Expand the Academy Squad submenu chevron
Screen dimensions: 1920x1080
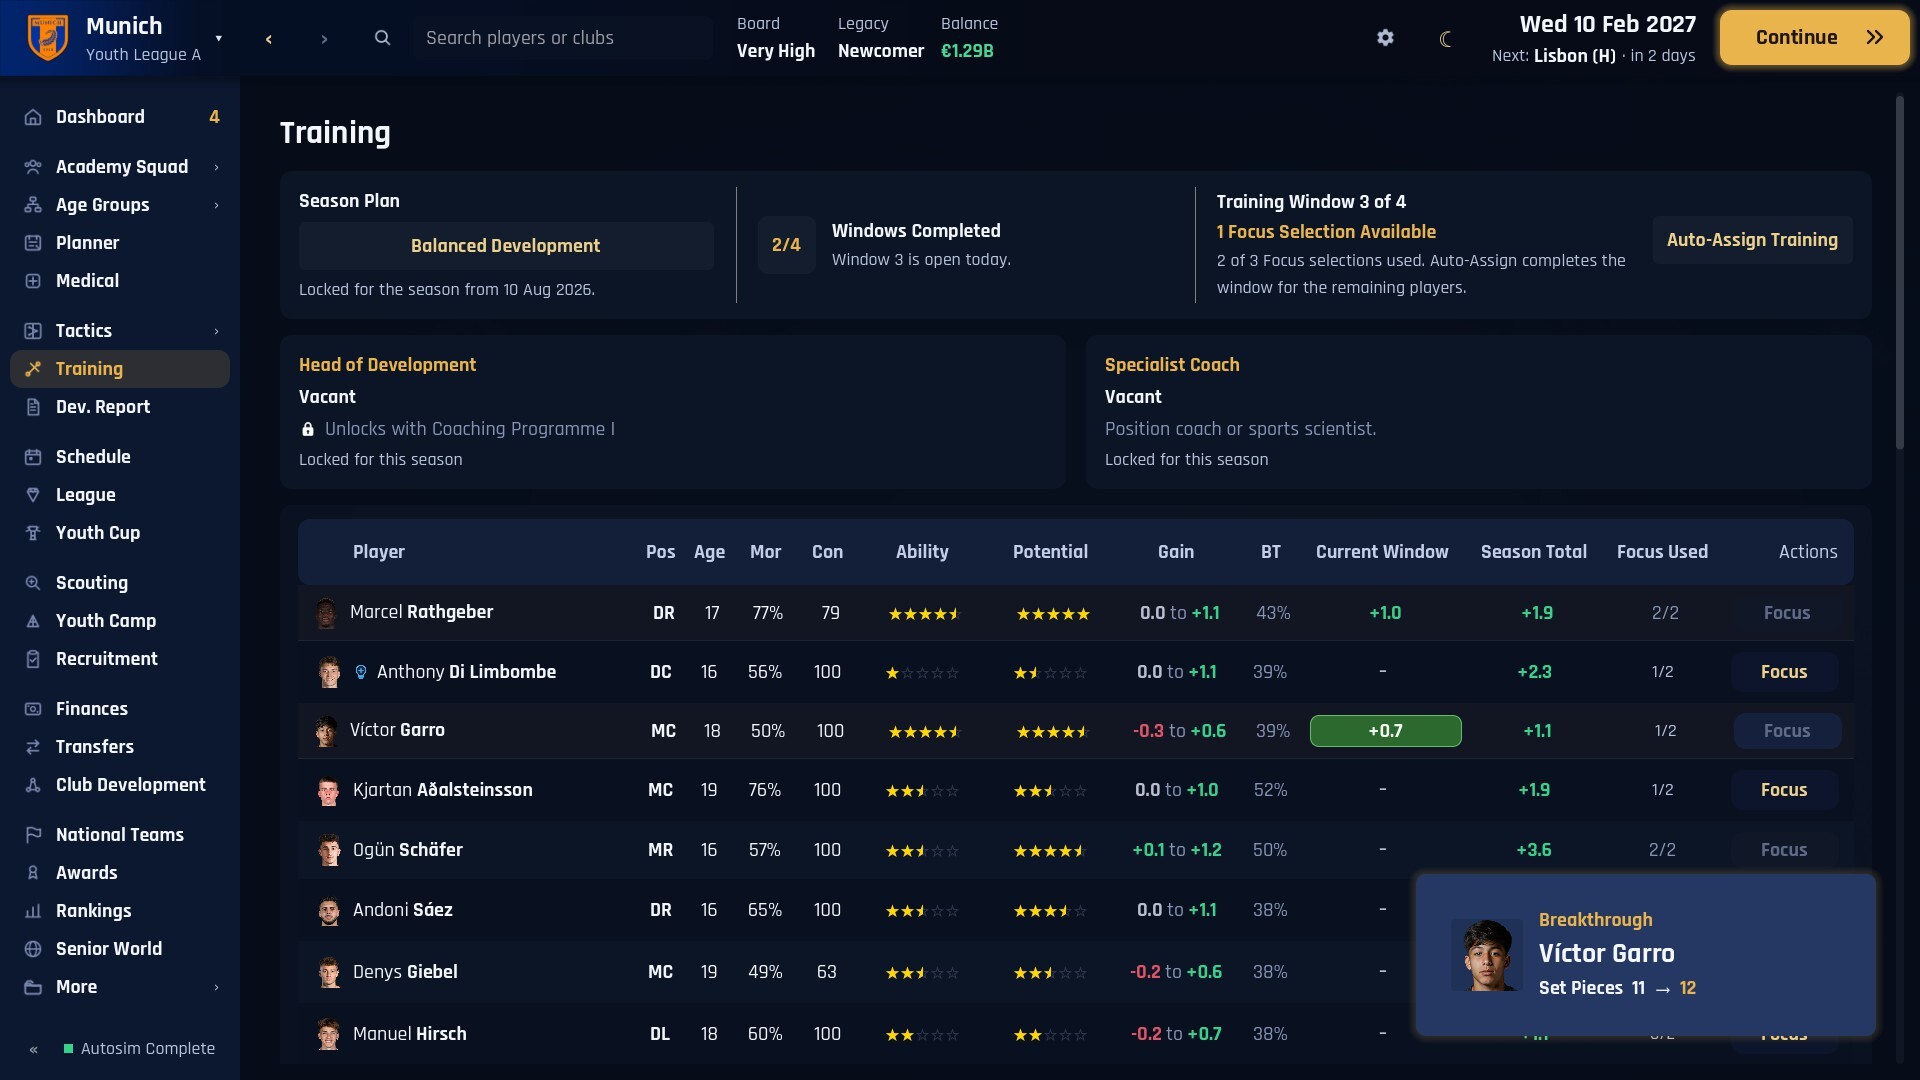click(x=216, y=167)
